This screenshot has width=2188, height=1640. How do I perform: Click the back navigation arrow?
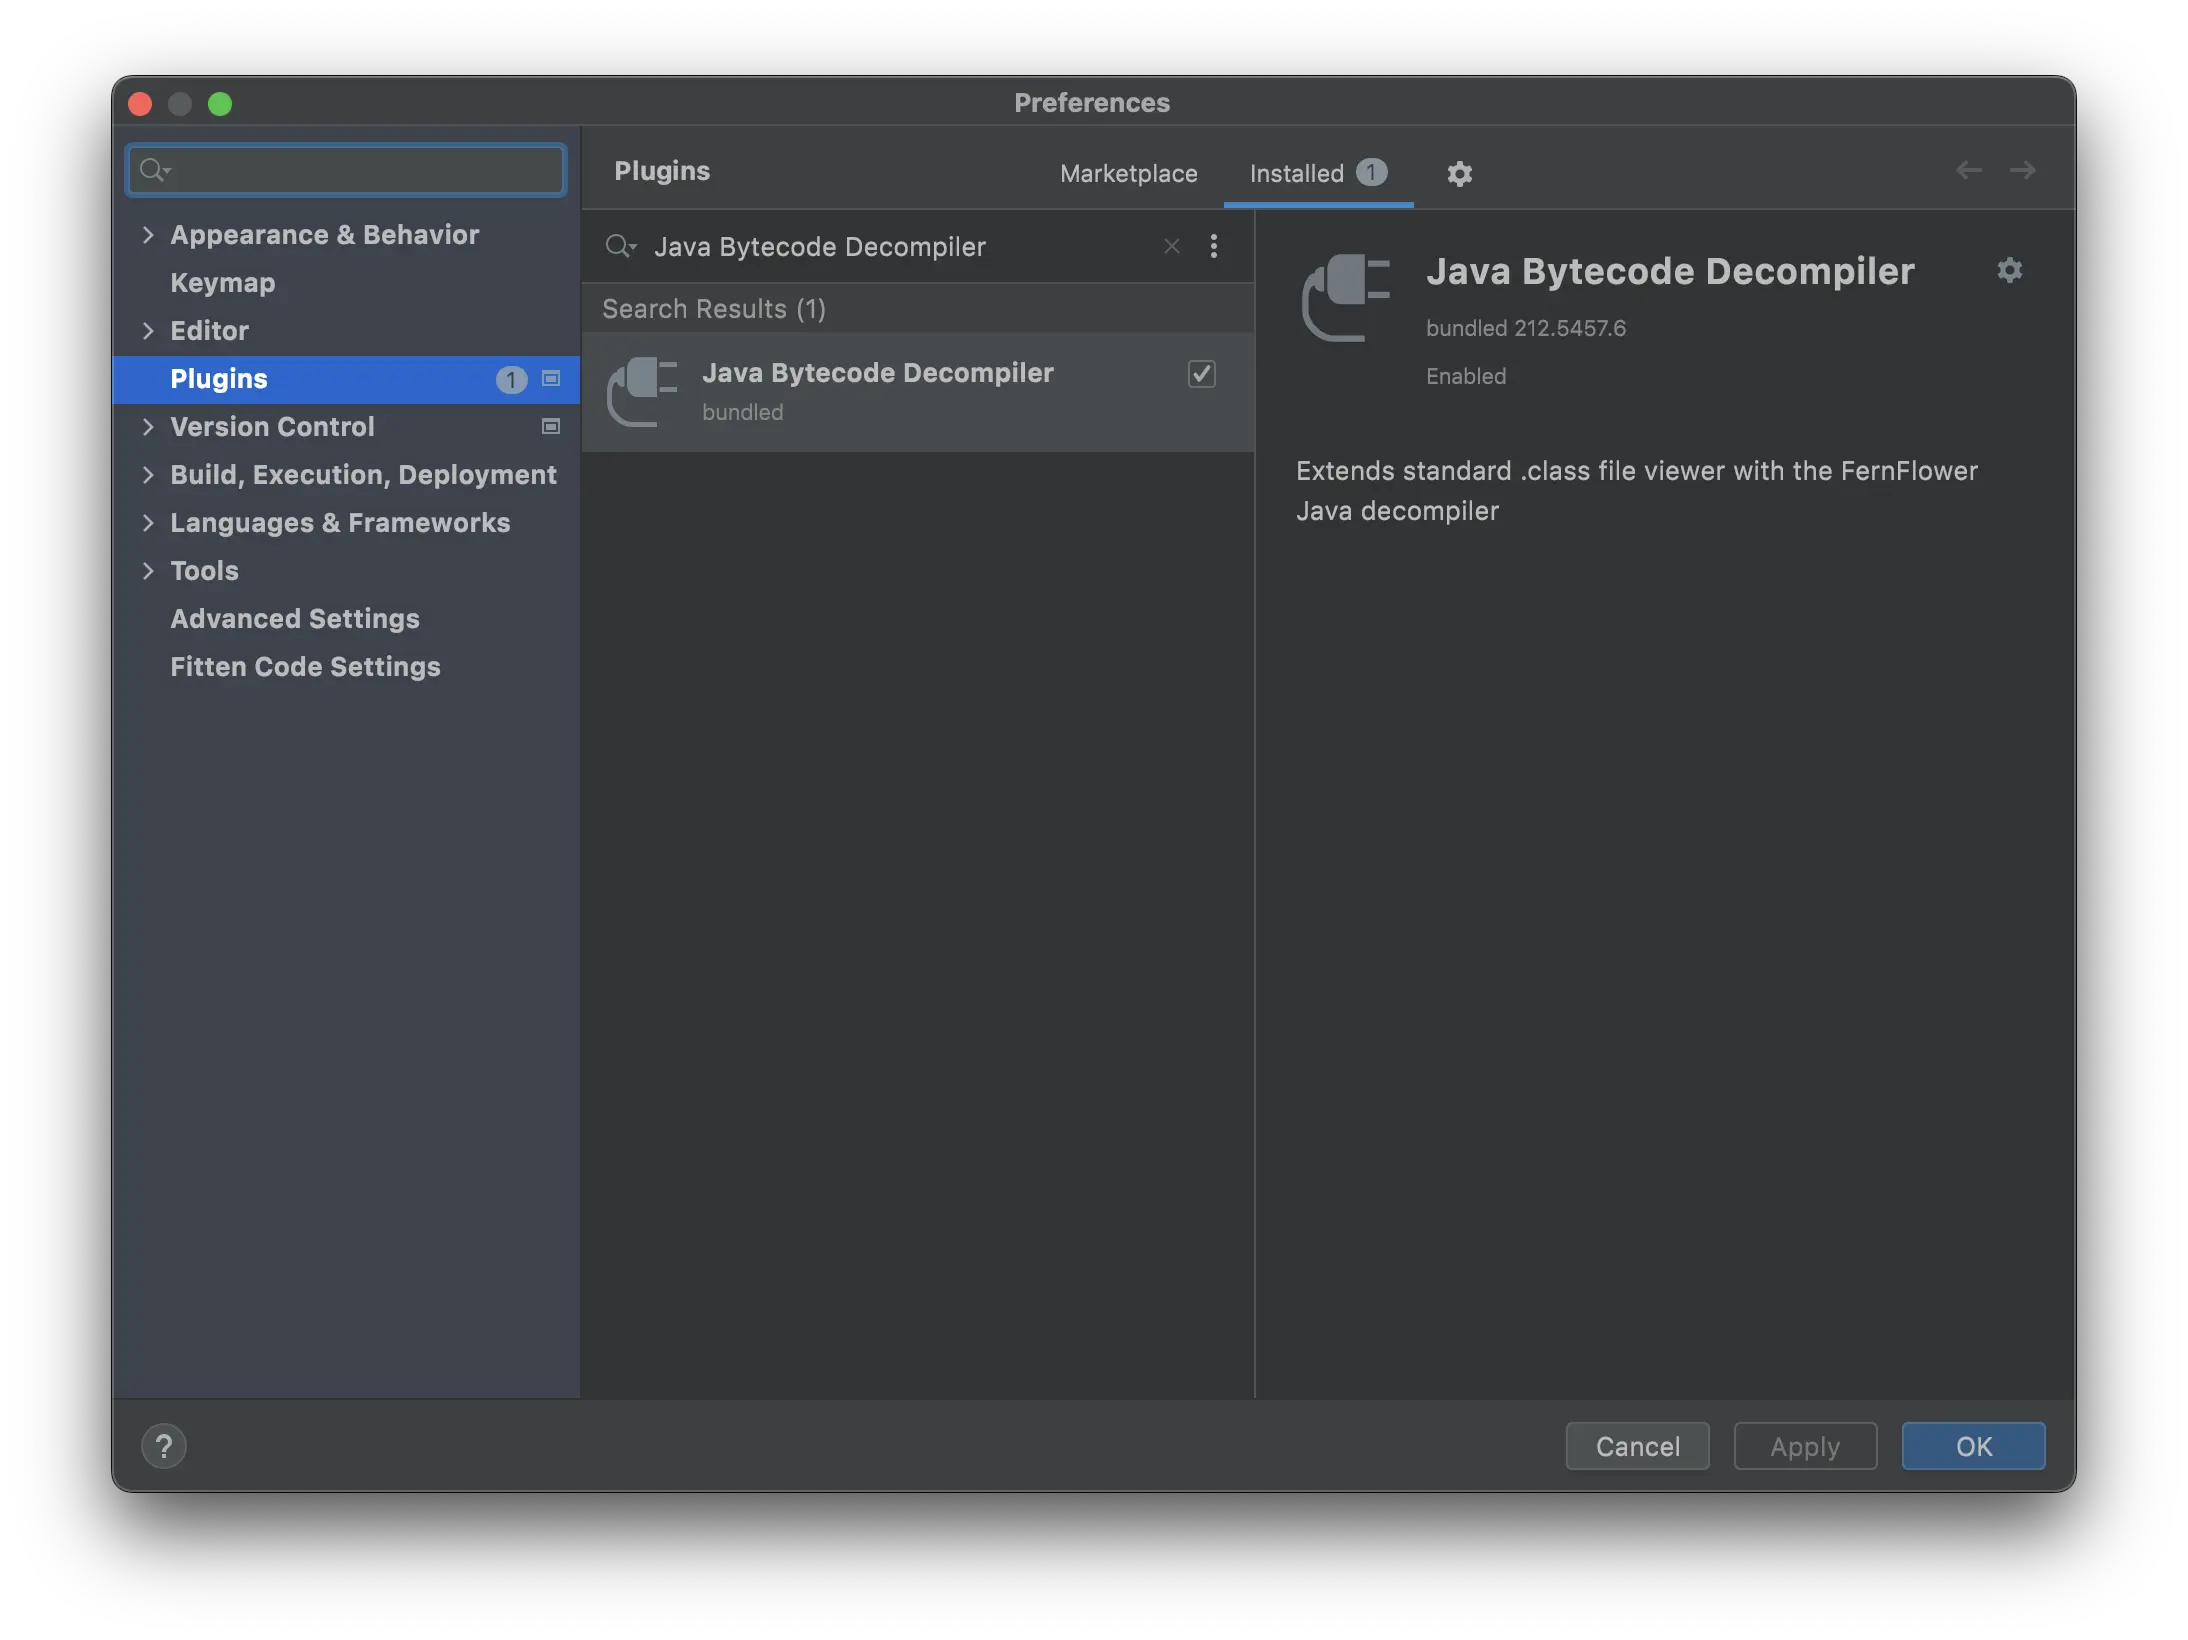(1968, 170)
